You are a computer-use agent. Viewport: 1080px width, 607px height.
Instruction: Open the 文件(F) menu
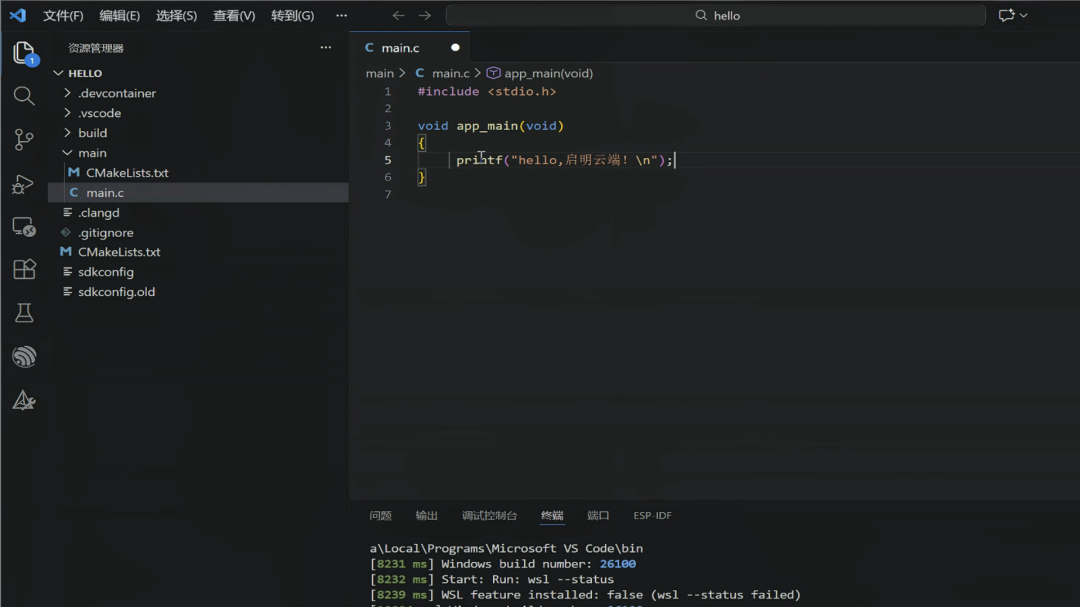pos(63,15)
